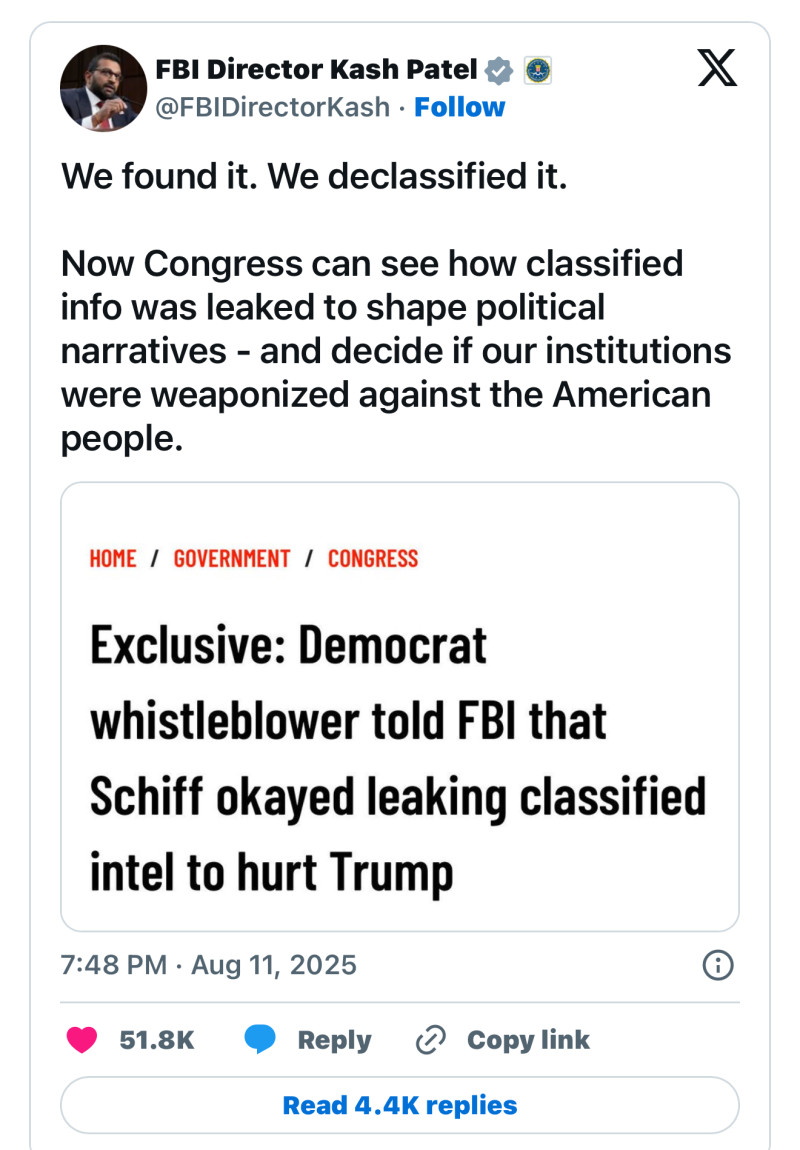Expand Read 4.4K replies
This screenshot has height=1150, width=800.
click(x=400, y=1105)
